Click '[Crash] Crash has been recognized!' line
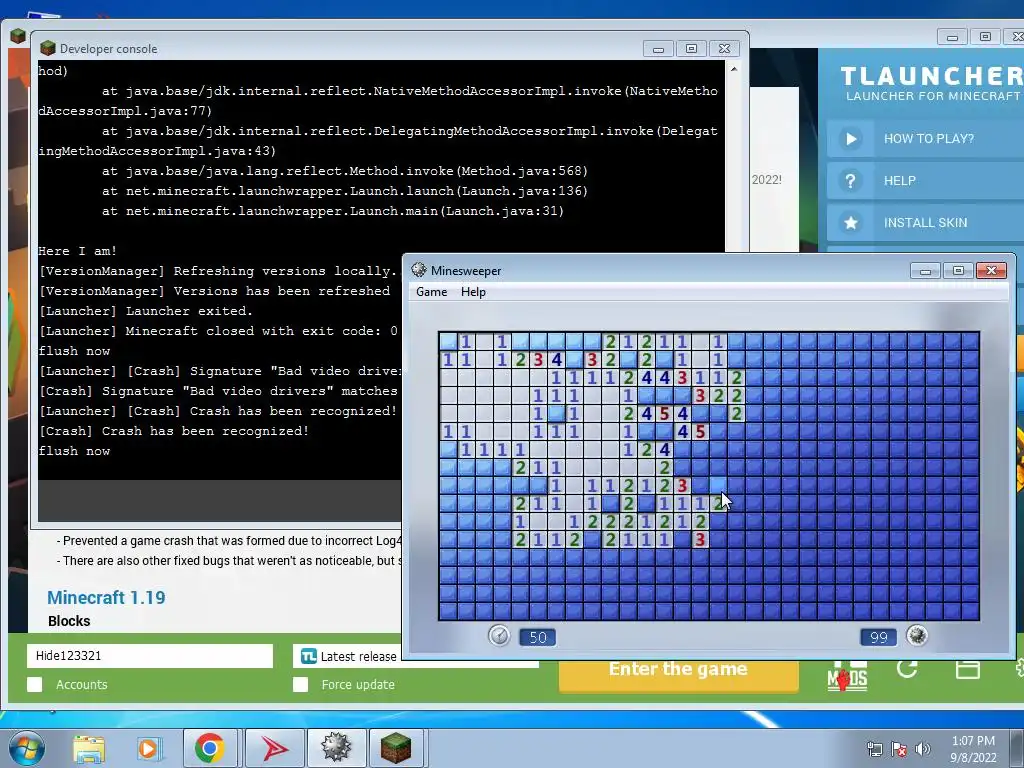Viewport: 1024px width, 768px height. click(x=174, y=431)
